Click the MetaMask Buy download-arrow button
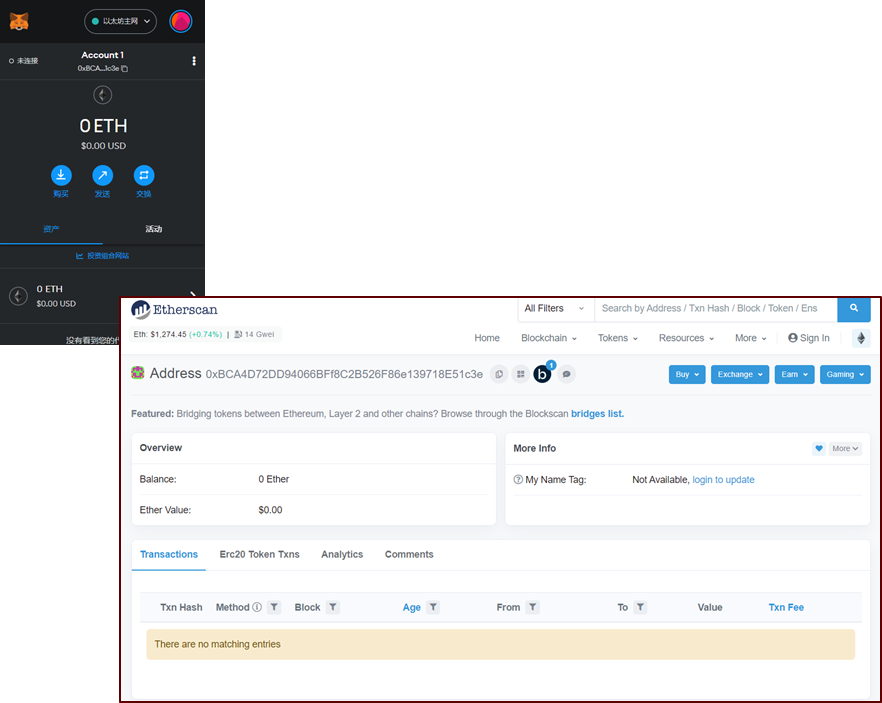 (61, 175)
